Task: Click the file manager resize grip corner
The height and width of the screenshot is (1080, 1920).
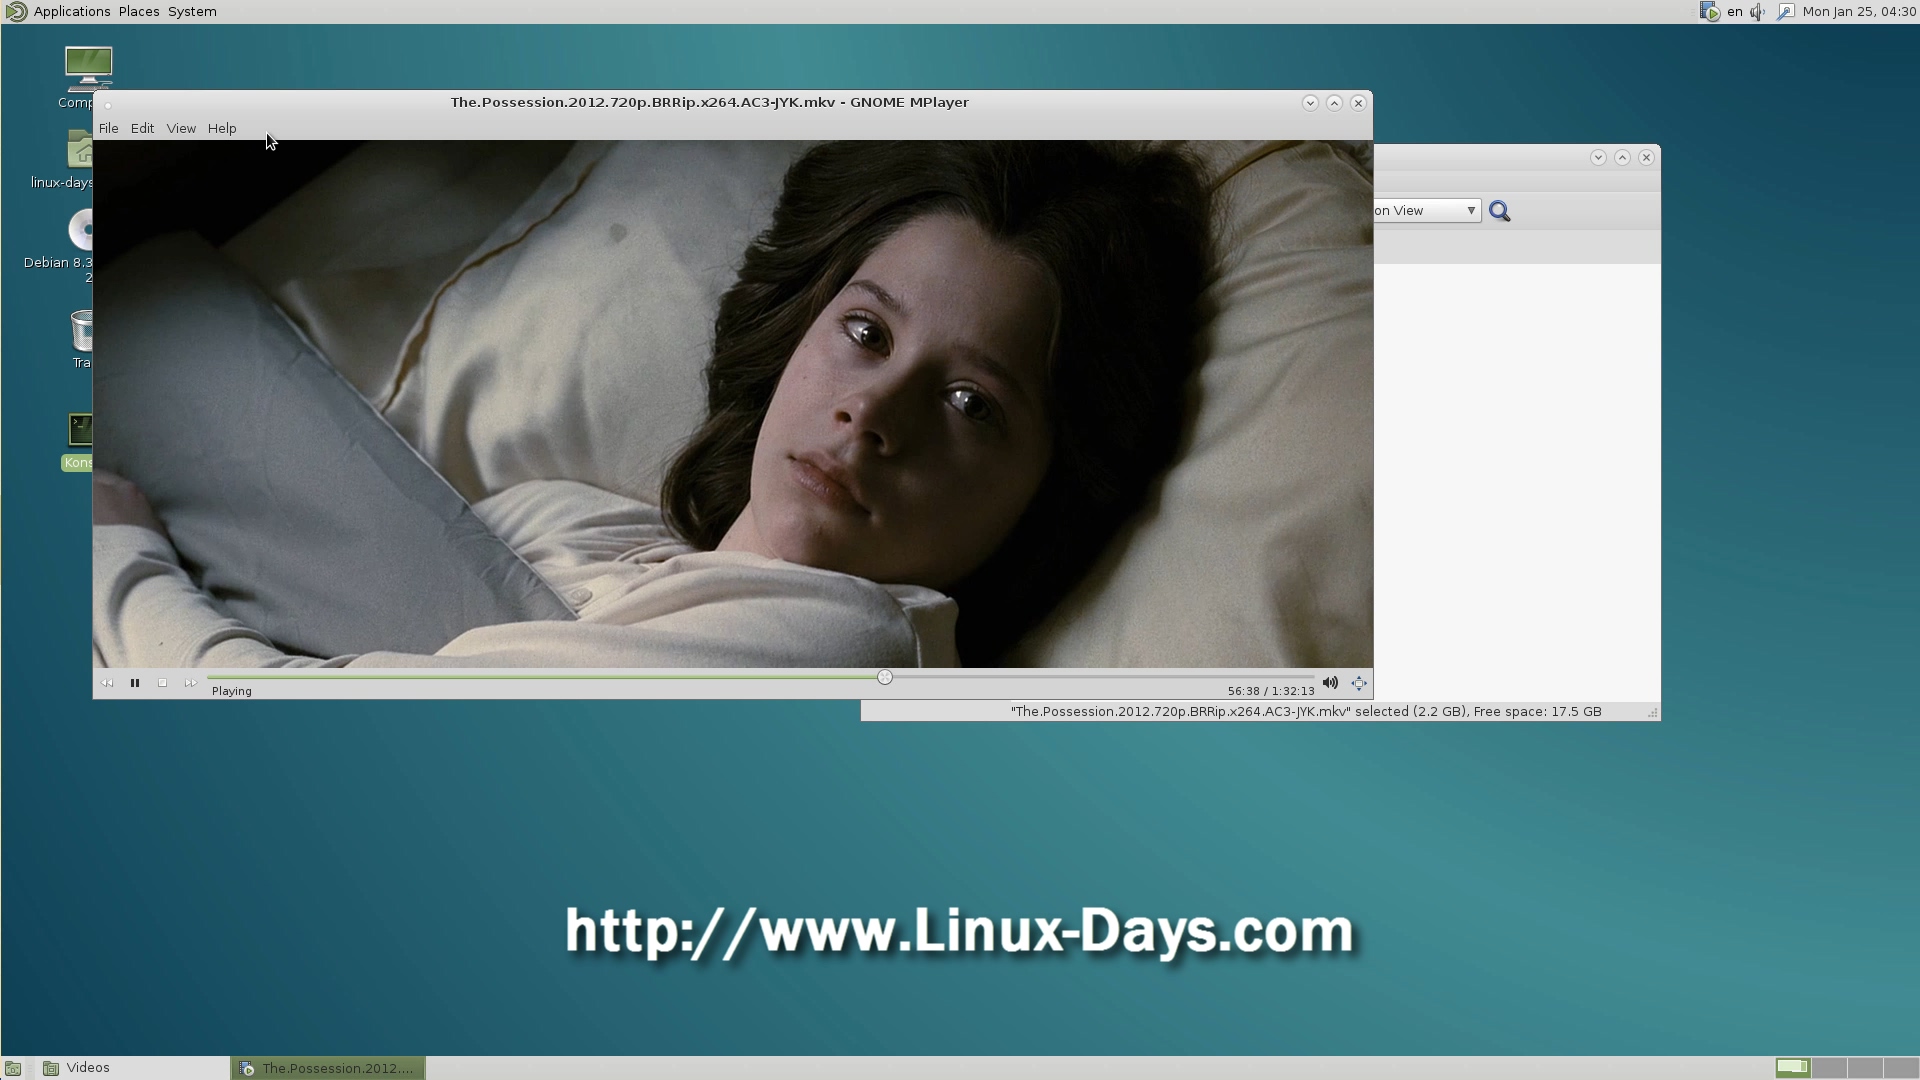Action: click(1653, 713)
